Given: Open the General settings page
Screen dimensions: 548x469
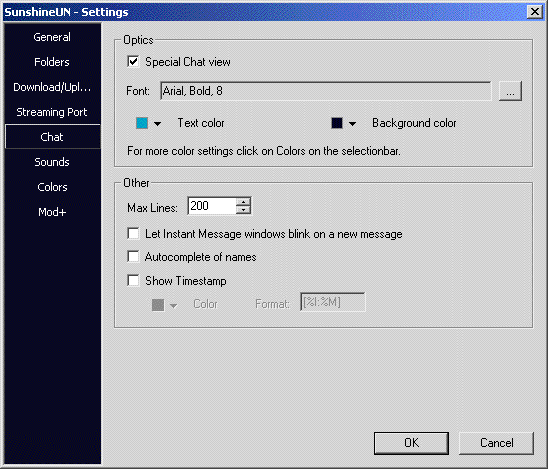Looking at the screenshot, I should [x=52, y=37].
